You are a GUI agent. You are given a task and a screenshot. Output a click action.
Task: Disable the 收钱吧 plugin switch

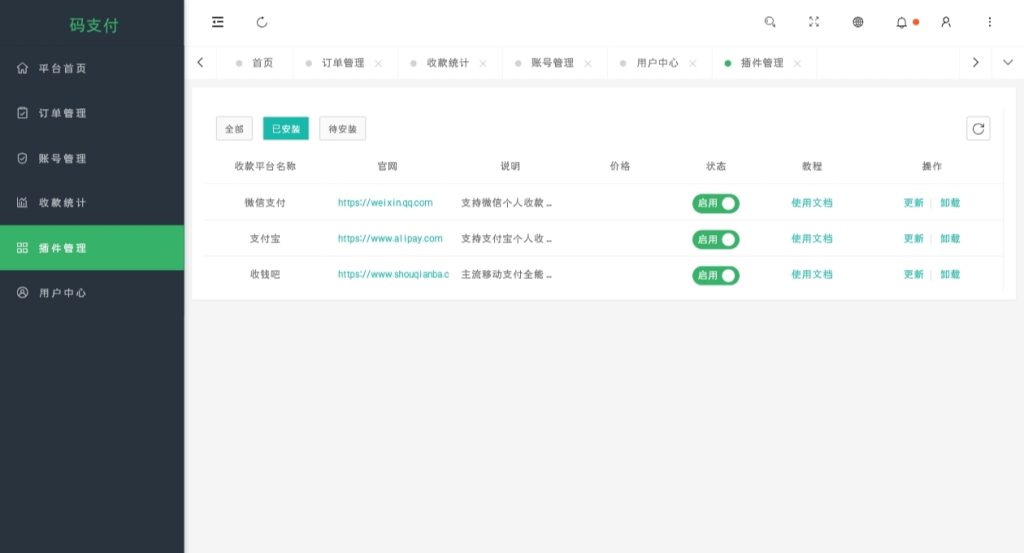716,276
